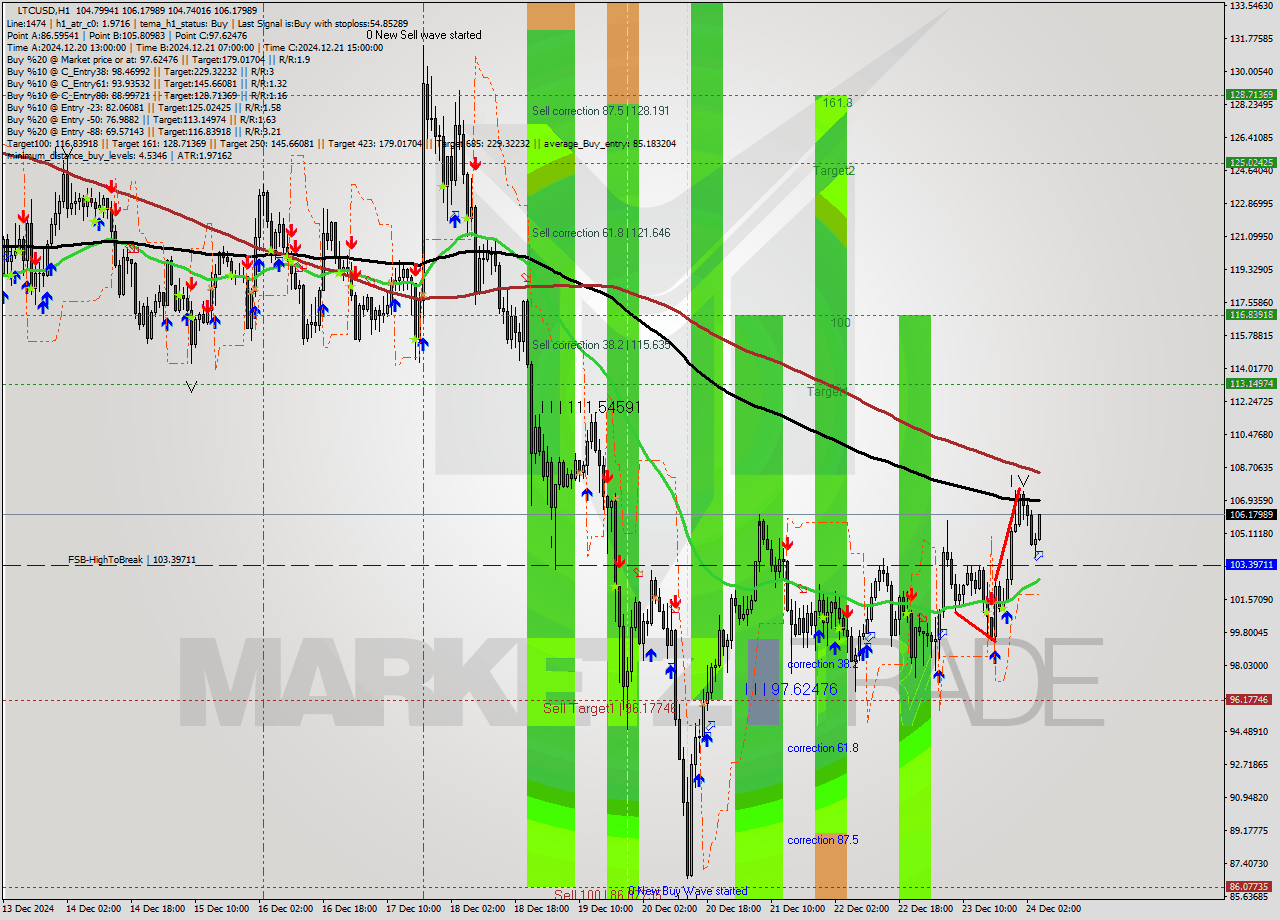This screenshot has width=1280, height=920.
Task: Click the blue 'correction 61.8' label
Action: pos(822,748)
